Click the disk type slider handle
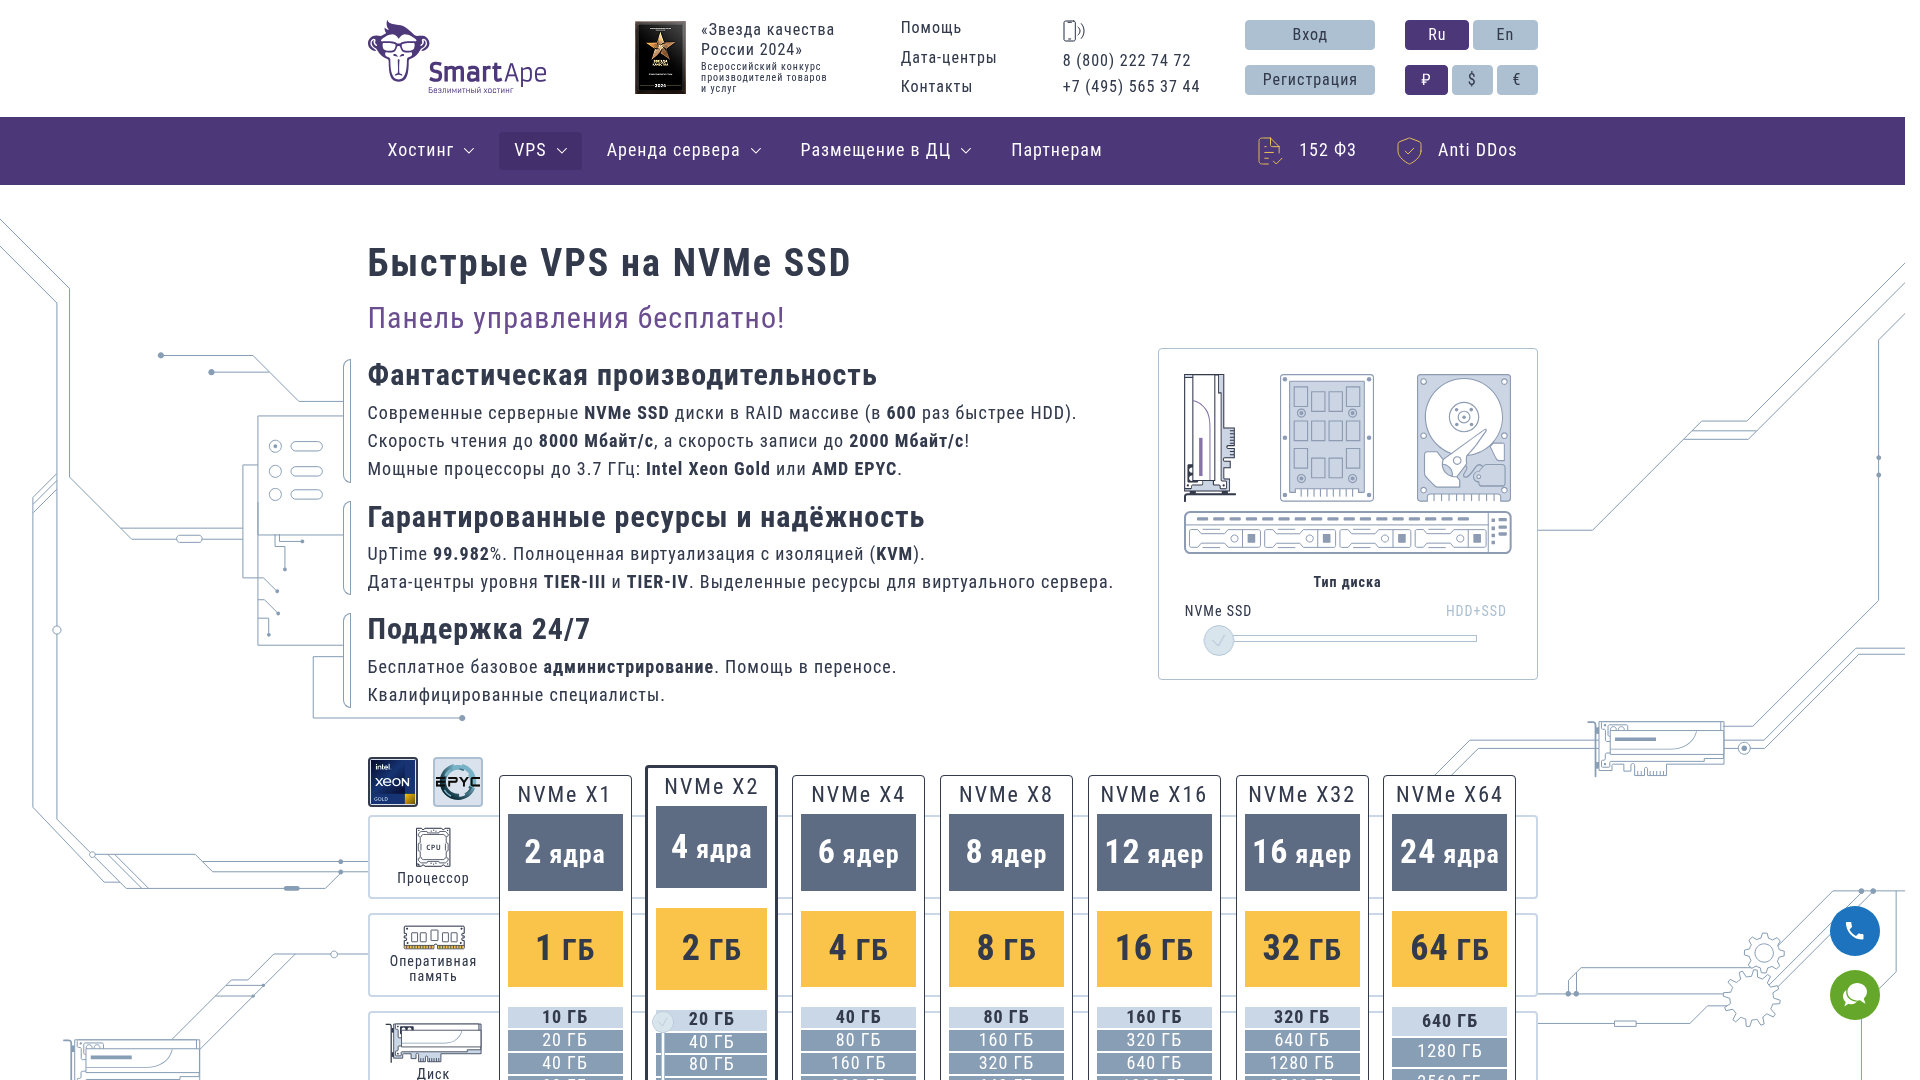This screenshot has height=1080, width=1920. tap(1218, 640)
